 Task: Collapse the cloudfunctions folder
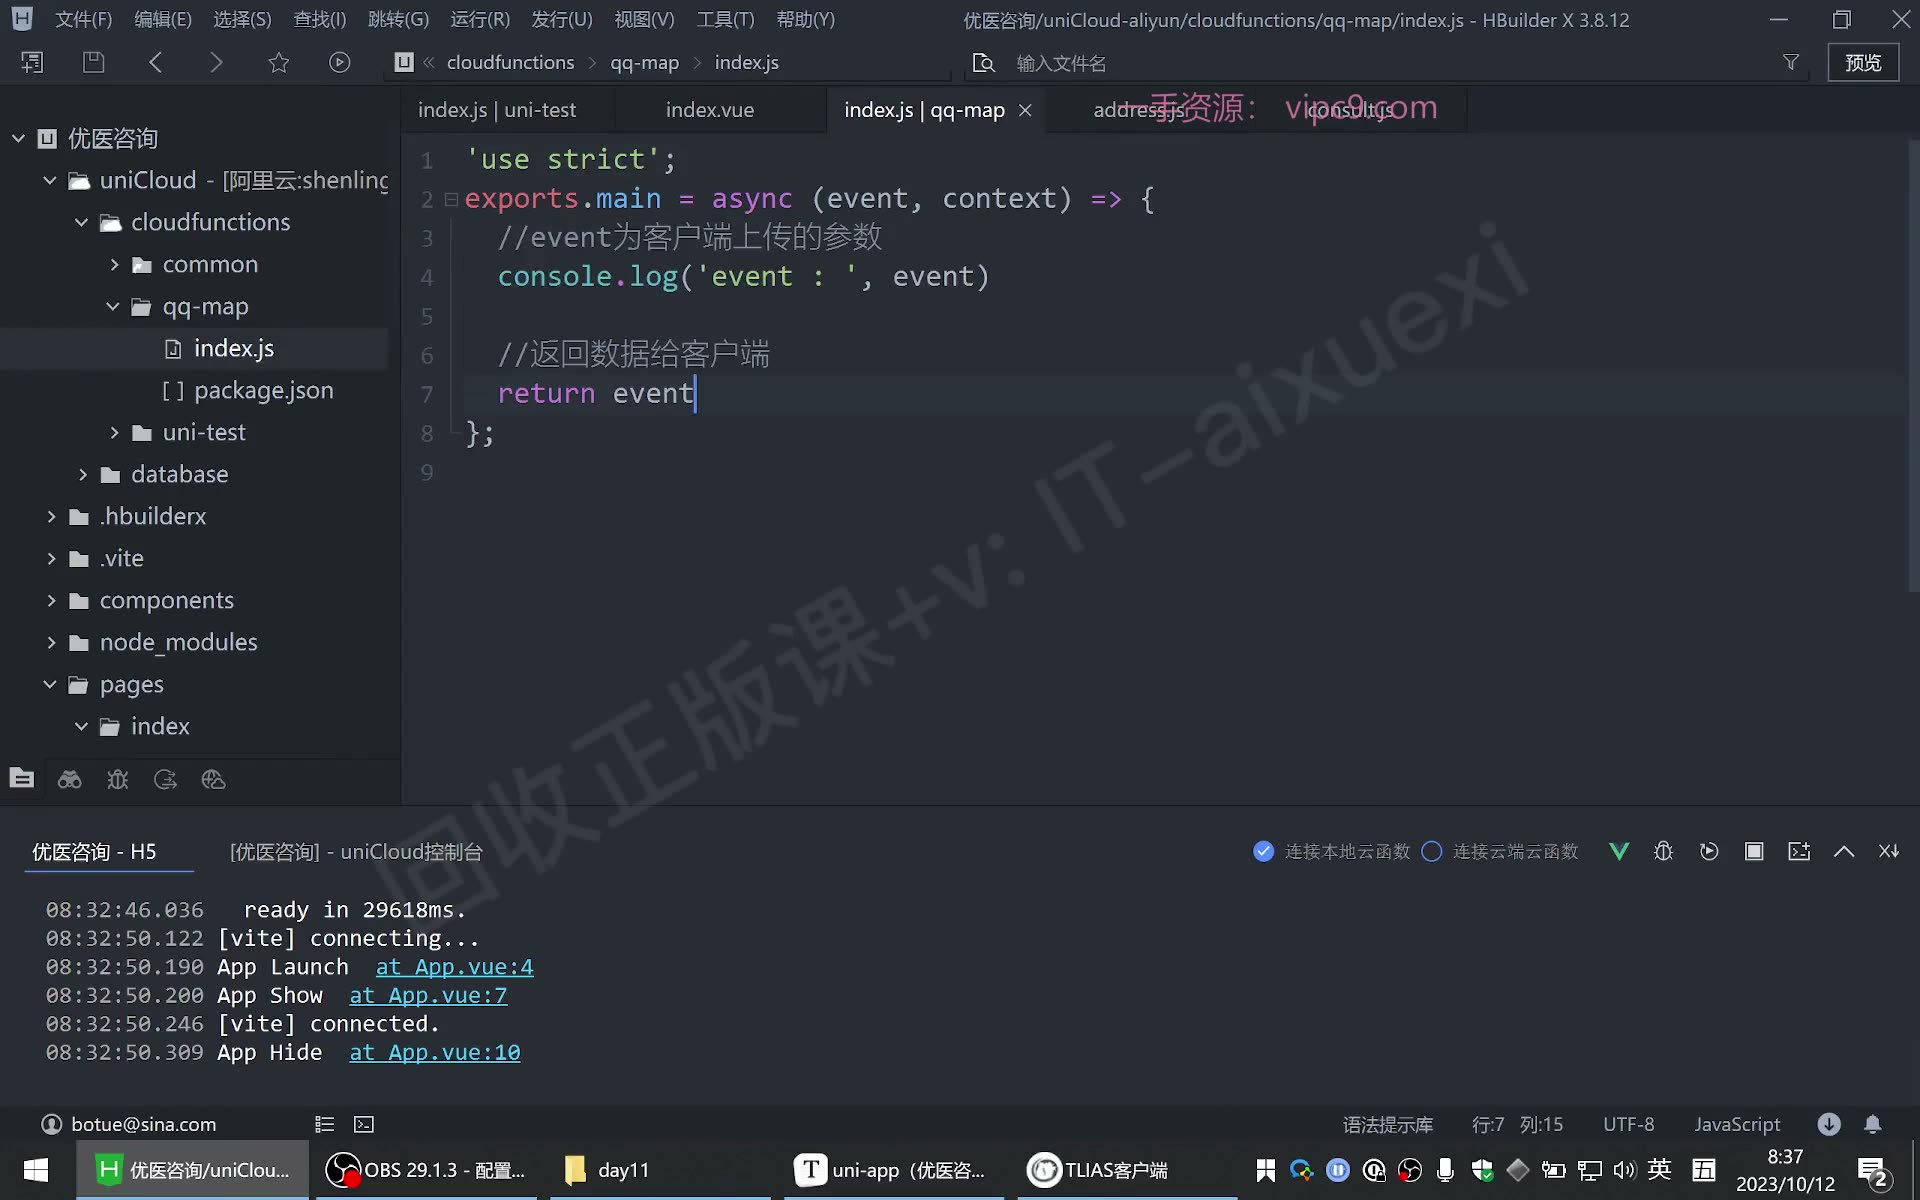tap(81, 222)
